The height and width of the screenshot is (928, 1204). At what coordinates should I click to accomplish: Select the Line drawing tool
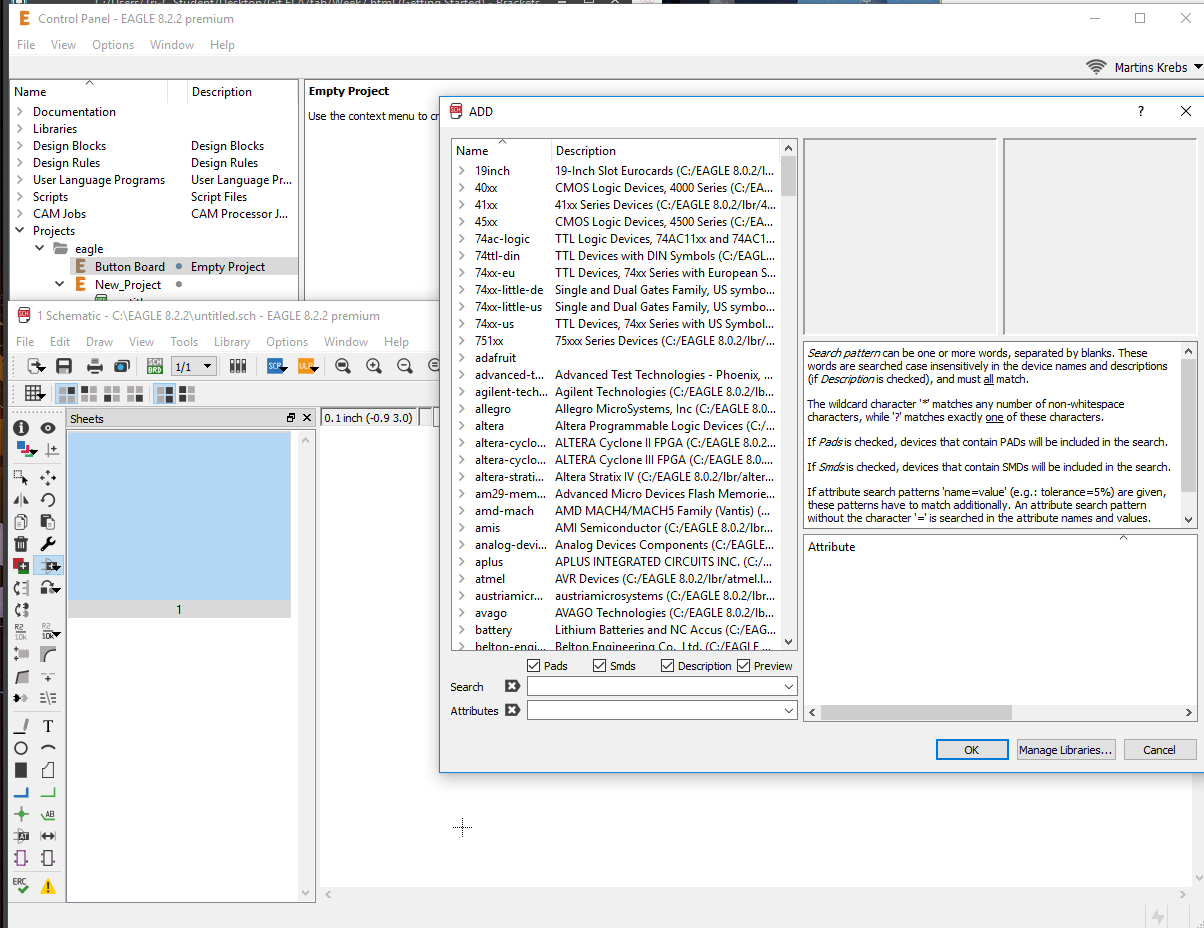click(x=21, y=726)
